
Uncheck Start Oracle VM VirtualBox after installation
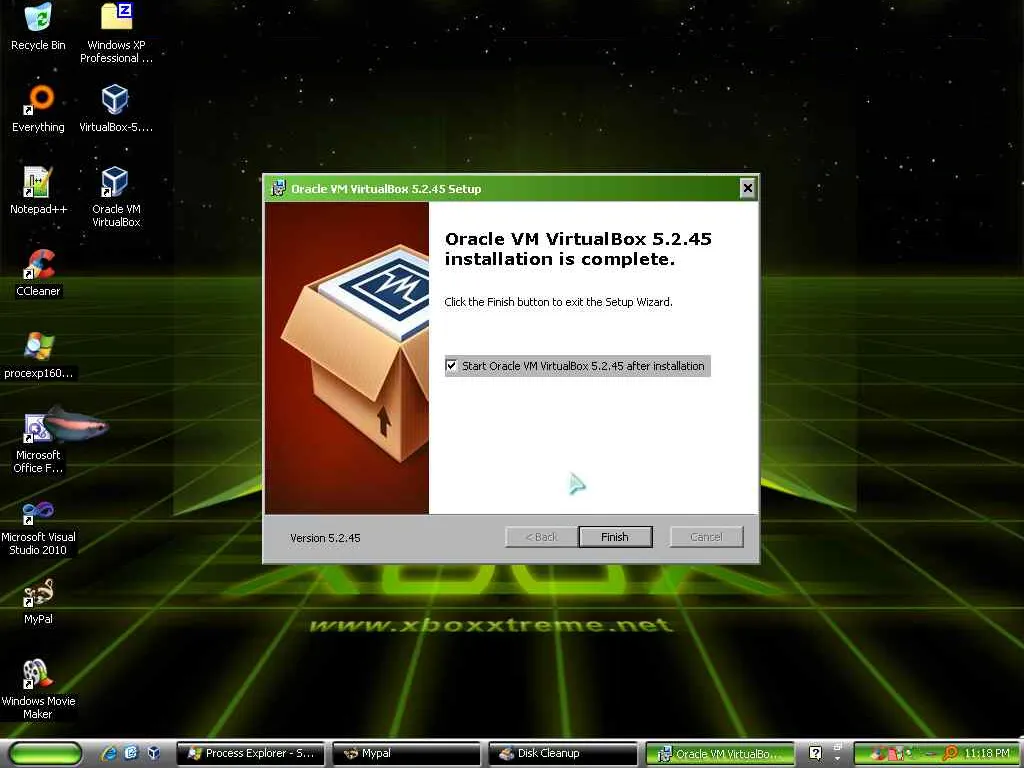point(451,366)
